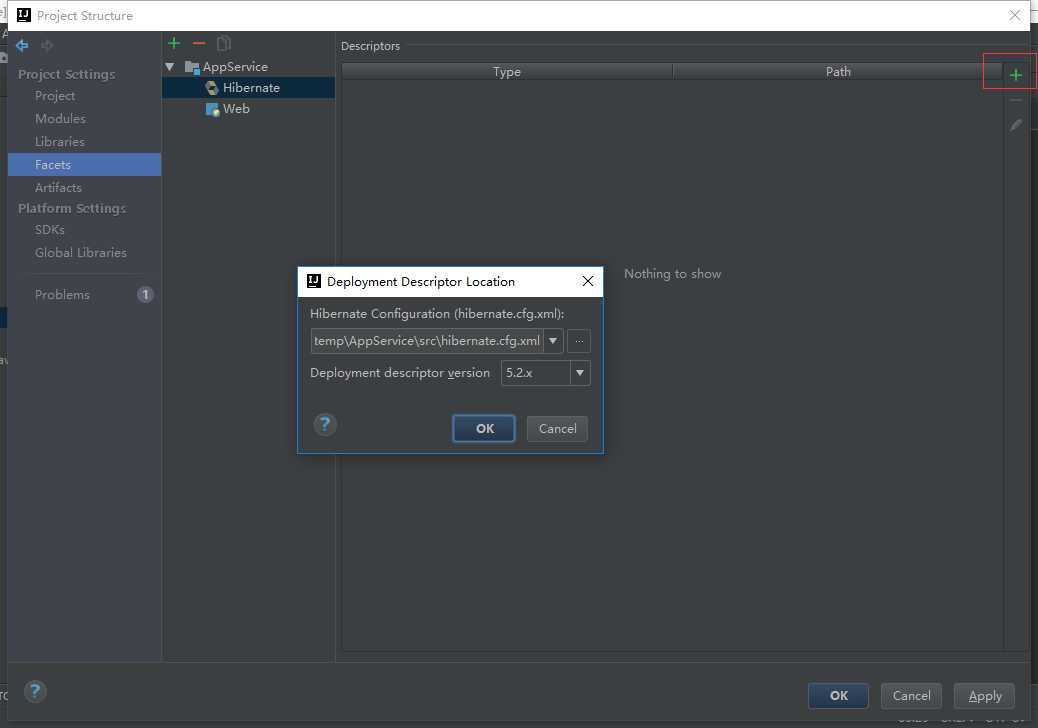Screen dimensions: 1038x728
Task: Click the remove descriptor minus icon
Action: pos(1015,100)
